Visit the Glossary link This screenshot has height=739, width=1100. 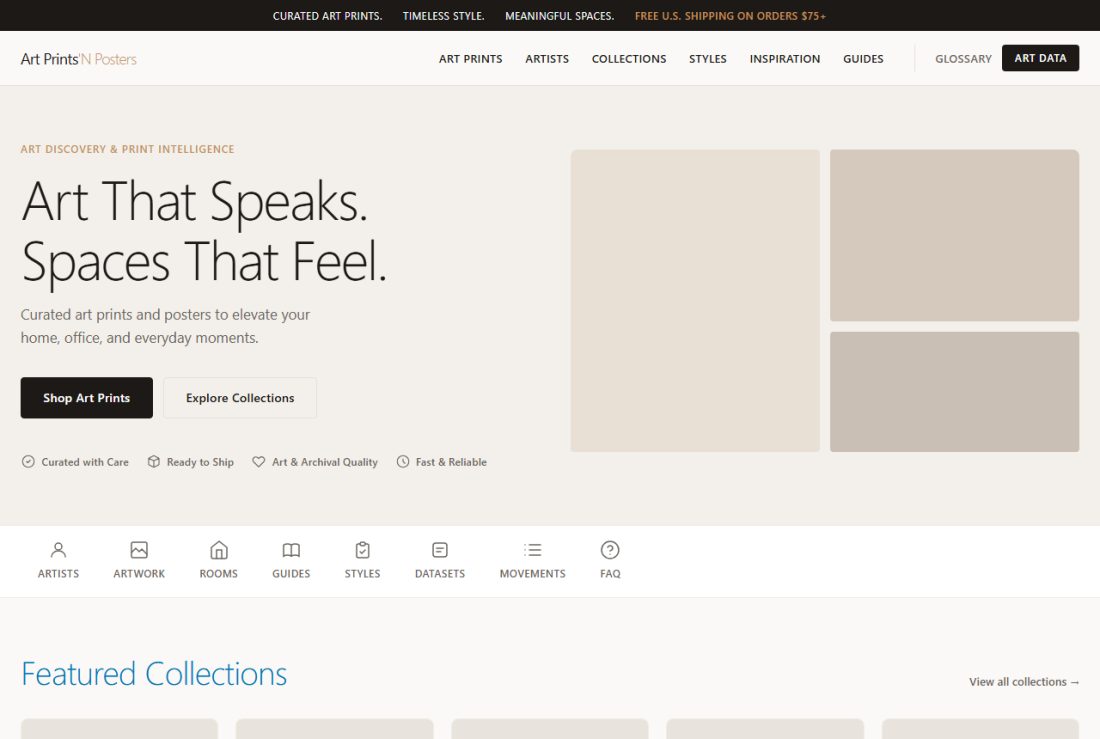963,59
